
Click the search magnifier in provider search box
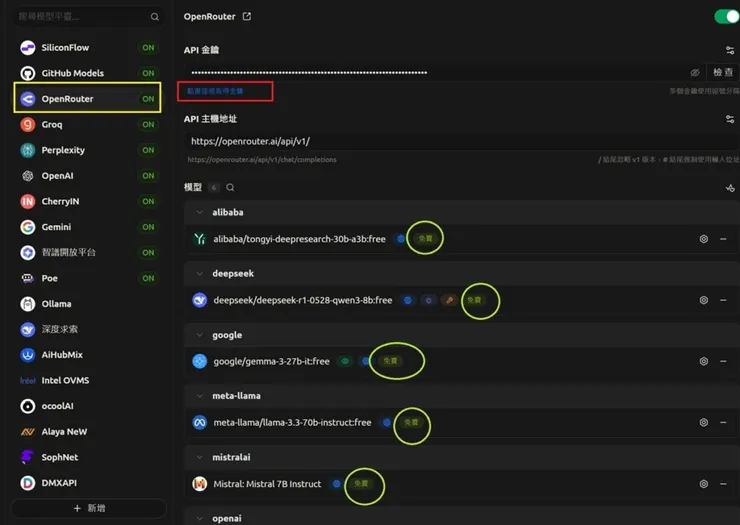coord(154,17)
